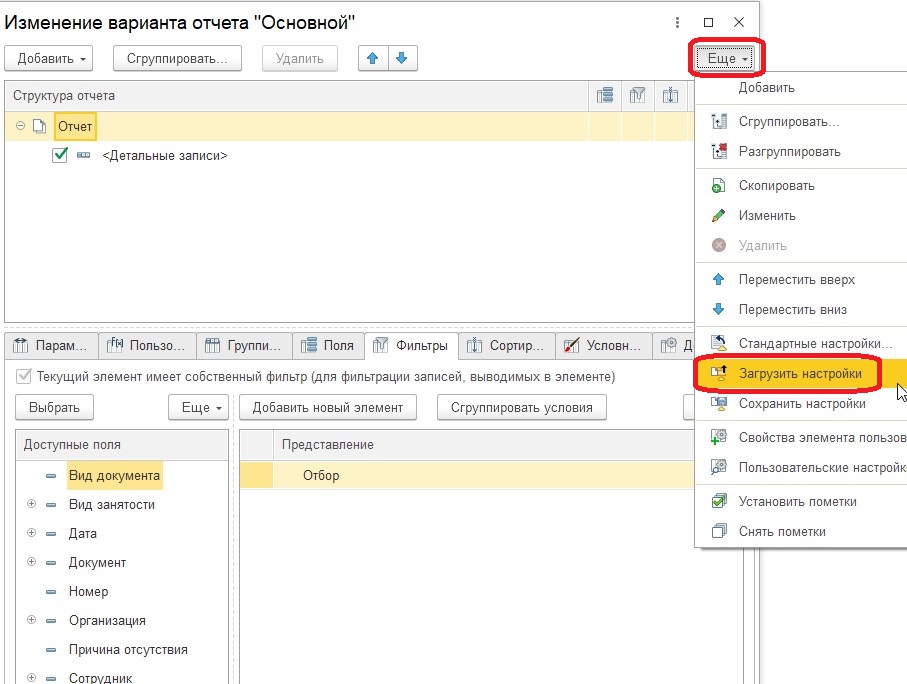Click the Документ field dash icon
907x684 pixels.
51,562
